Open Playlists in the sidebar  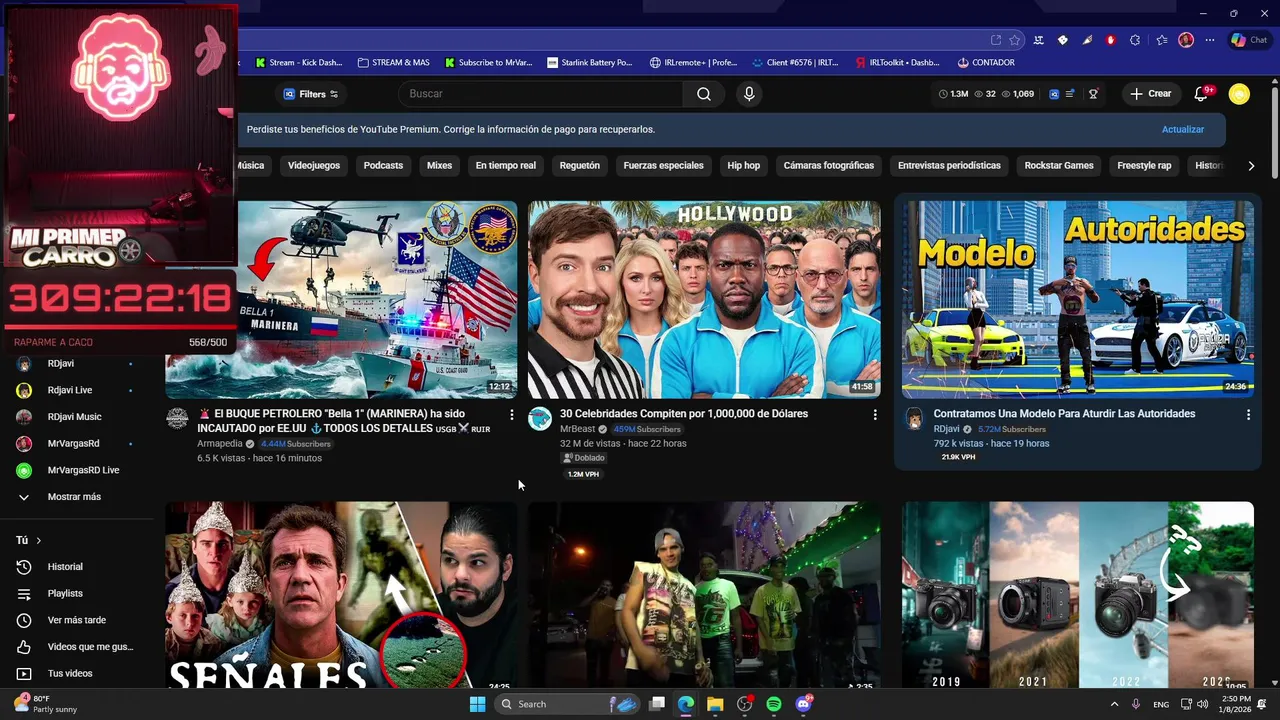click(x=66, y=594)
